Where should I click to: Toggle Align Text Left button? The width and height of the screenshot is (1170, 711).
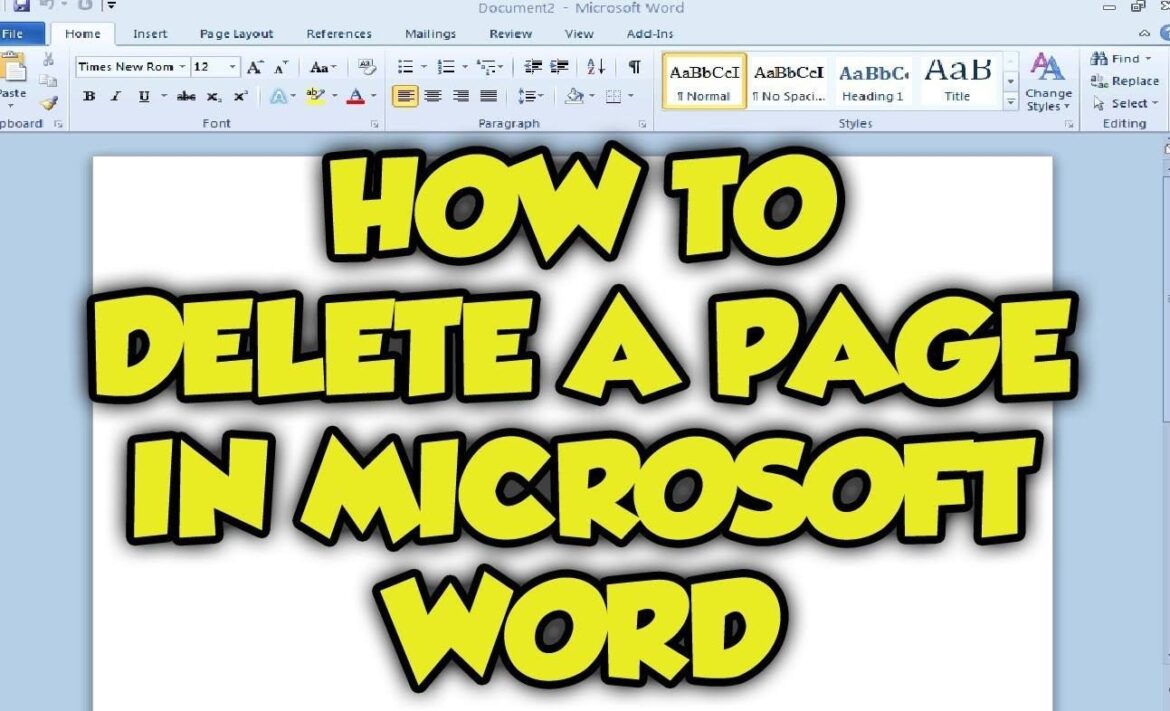pos(405,97)
